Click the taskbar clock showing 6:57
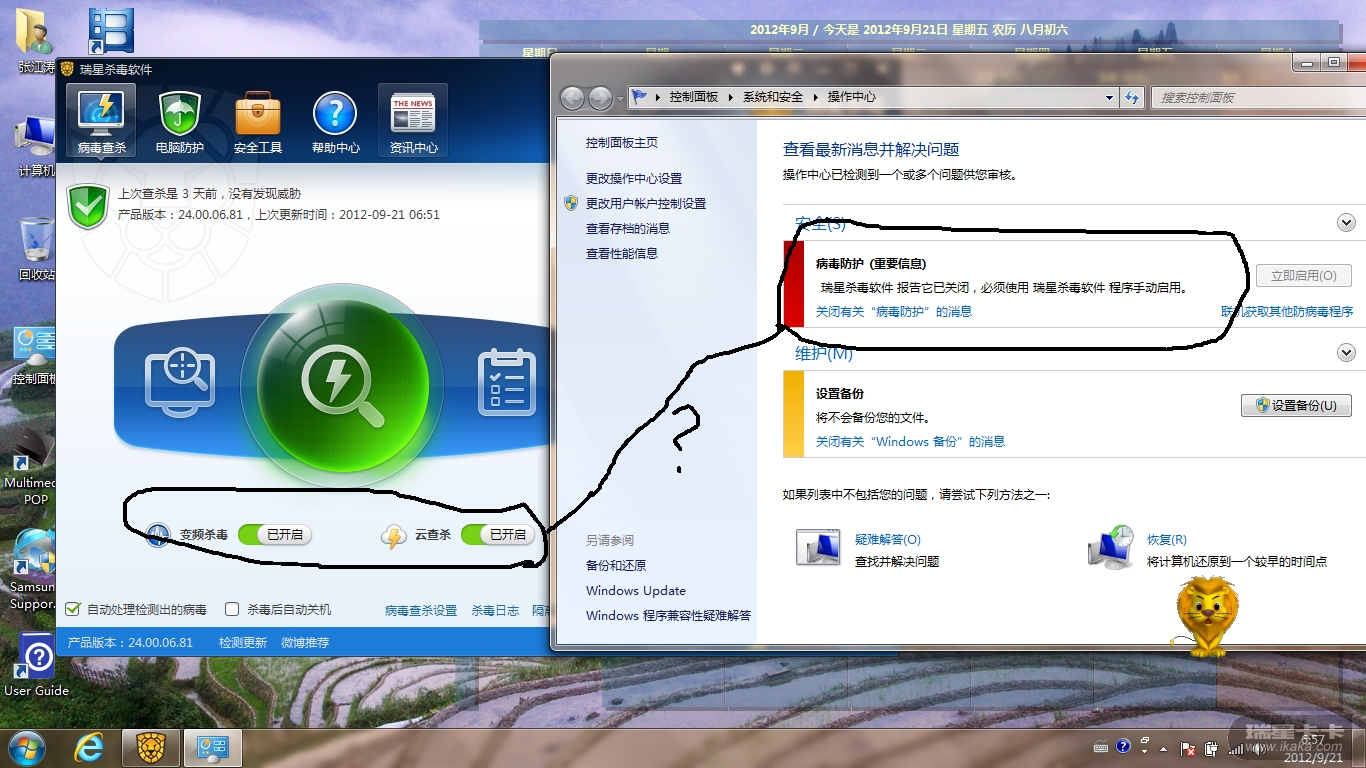This screenshot has height=768, width=1366. pos(1311,748)
